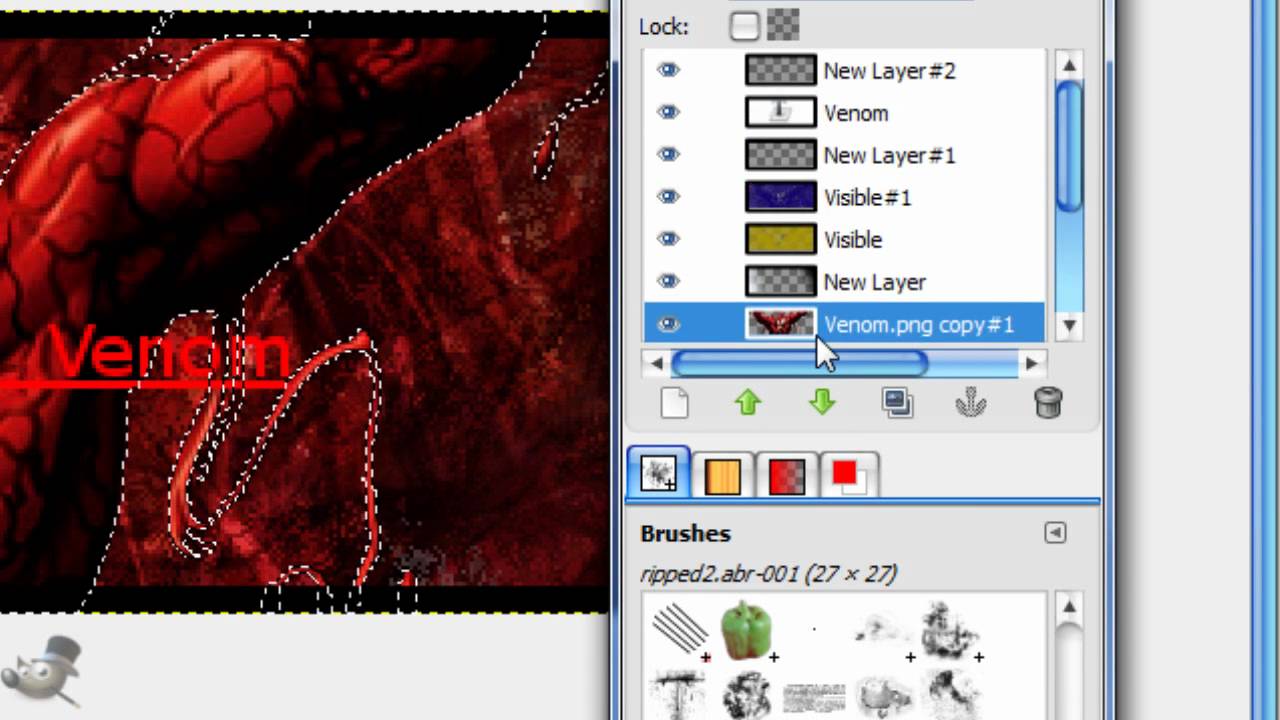The height and width of the screenshot is (720, 1280).
Task: Toggle visibility of New Layer#1
Action: (x=668, y=155)
